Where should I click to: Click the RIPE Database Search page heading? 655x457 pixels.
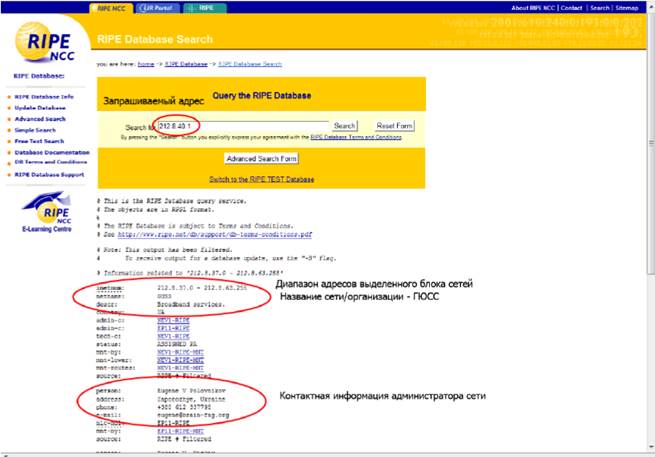coord(155,39)
